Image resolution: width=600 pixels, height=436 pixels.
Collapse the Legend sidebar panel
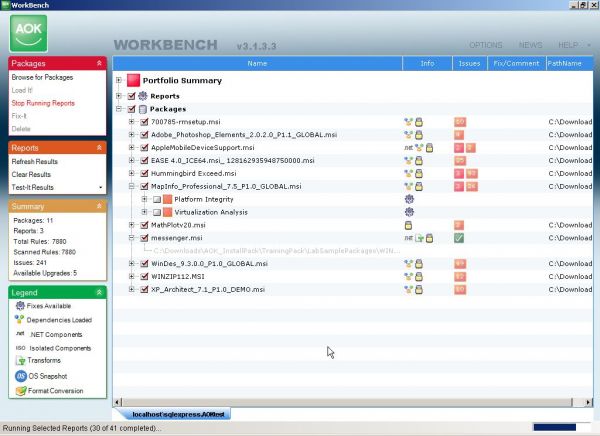pos(99,292)
